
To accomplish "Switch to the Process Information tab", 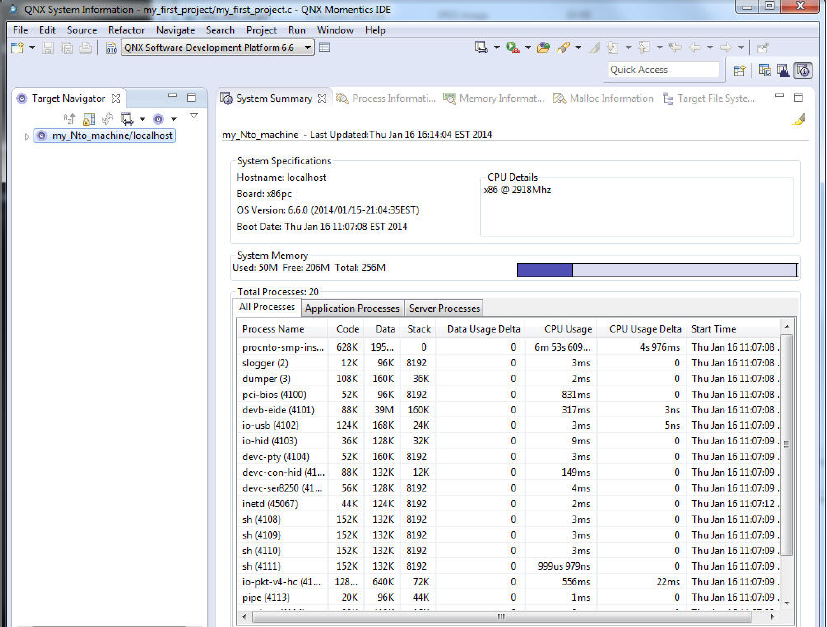I will (x=386, y=99).
